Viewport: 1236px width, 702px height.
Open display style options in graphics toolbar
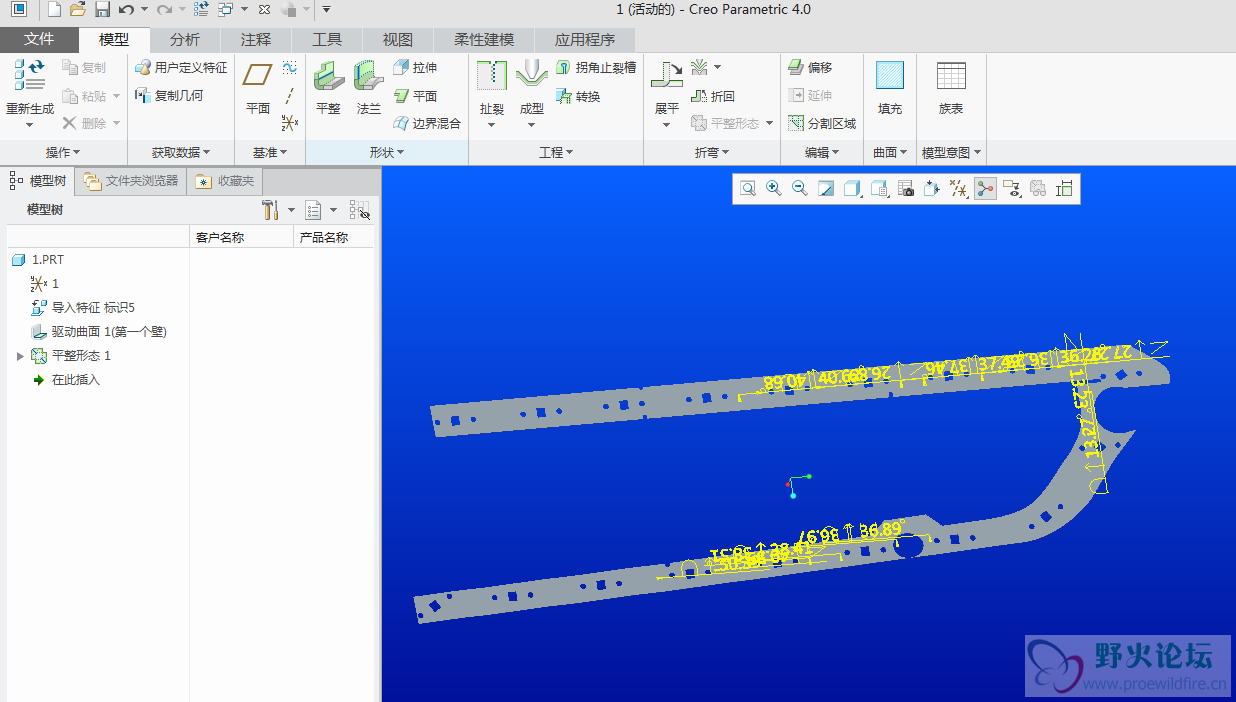click(853, 188)
